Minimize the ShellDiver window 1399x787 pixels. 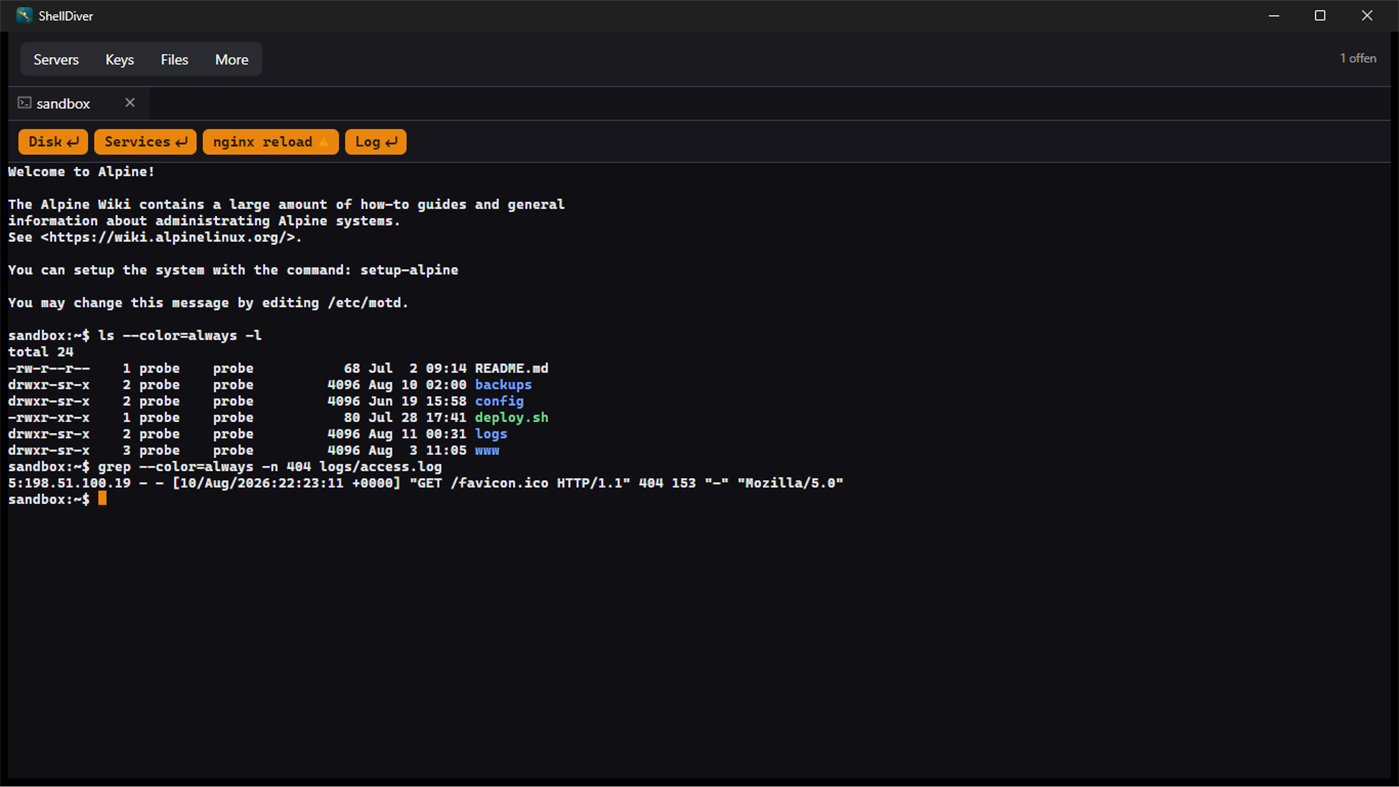1274,16
